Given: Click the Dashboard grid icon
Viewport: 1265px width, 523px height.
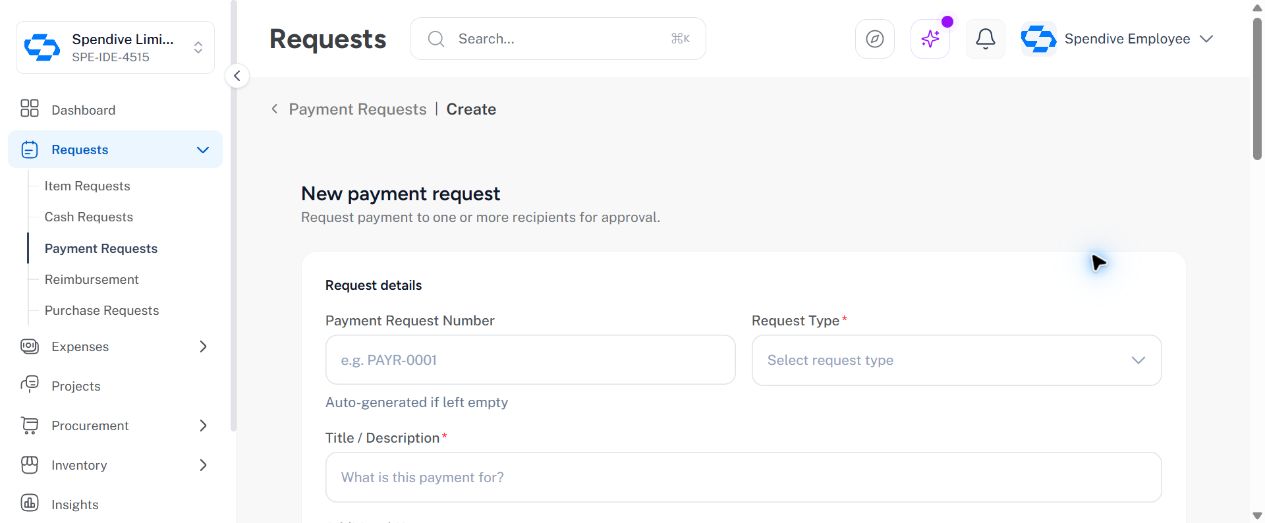Looking at the screenshot, I should click(30, 109).
